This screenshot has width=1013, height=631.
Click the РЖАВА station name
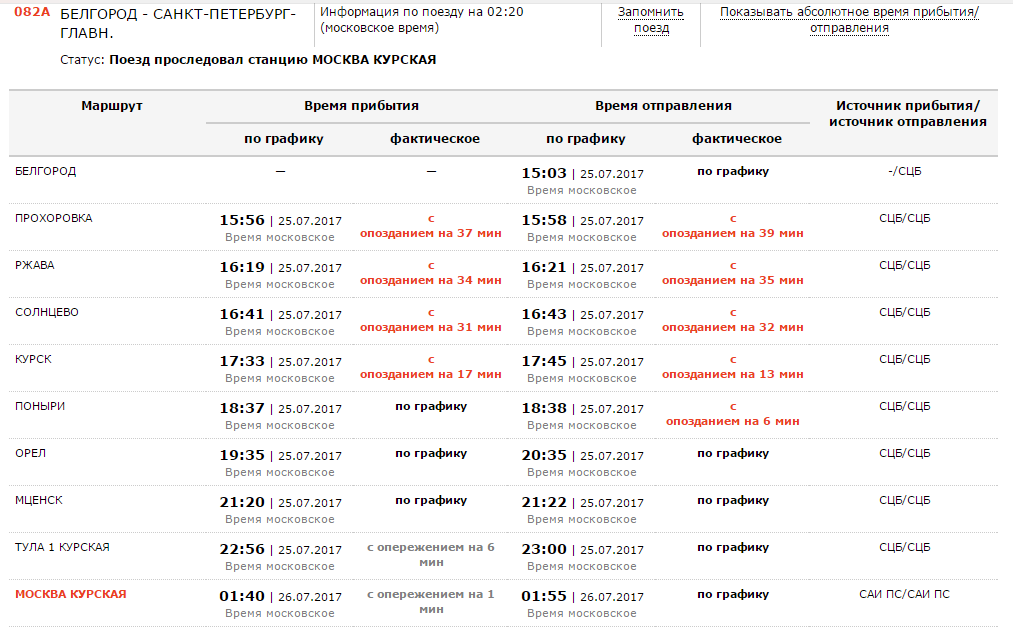coord(36,265)
